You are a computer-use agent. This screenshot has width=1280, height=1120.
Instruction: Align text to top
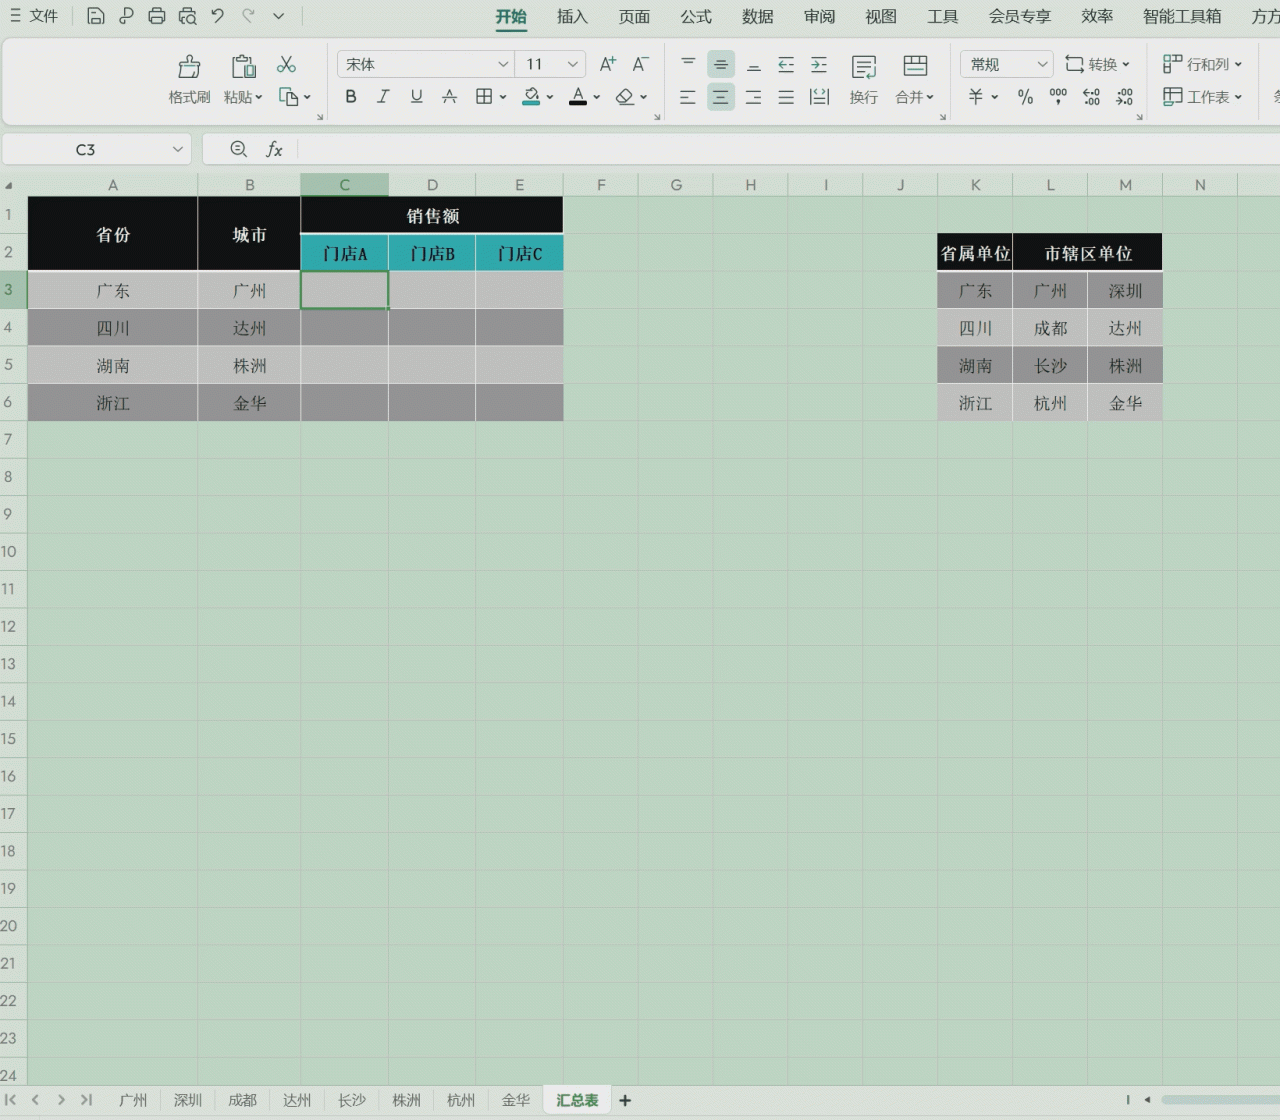click(688, 64)
